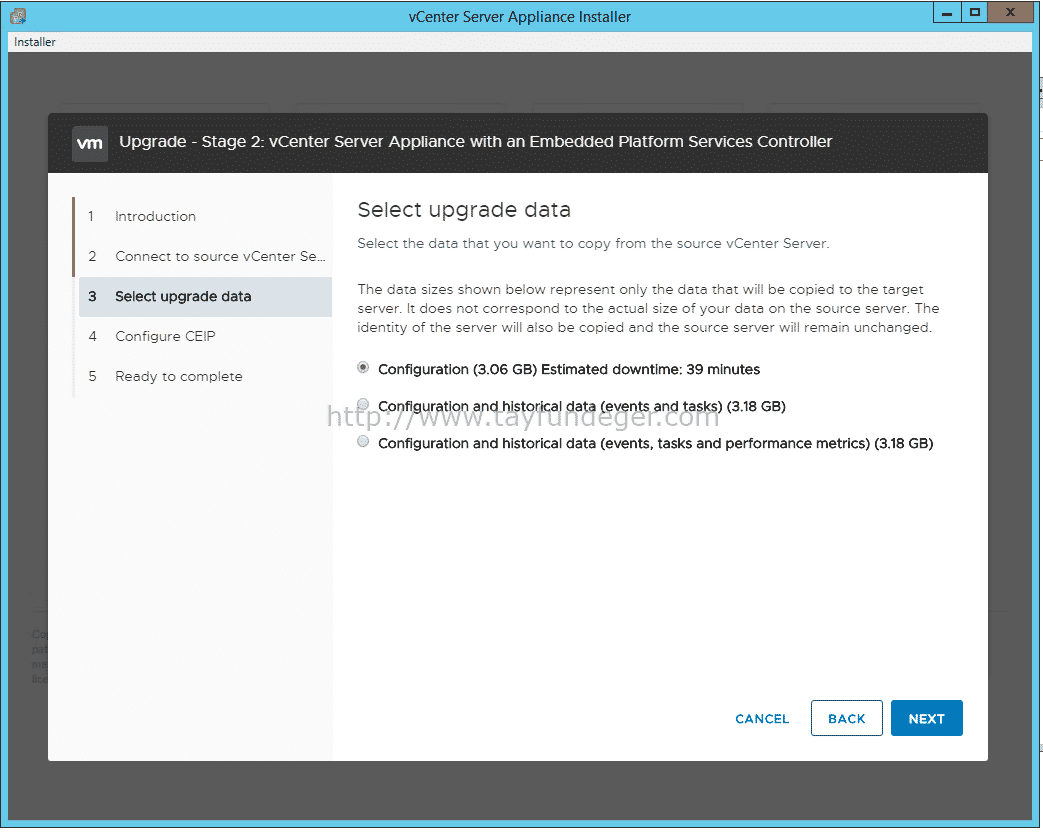Click the 'vCenter Server Appliance Installer' window title
Image resolution: width=1043 pixels, height=832 pixels.
[x=520, y=17]
